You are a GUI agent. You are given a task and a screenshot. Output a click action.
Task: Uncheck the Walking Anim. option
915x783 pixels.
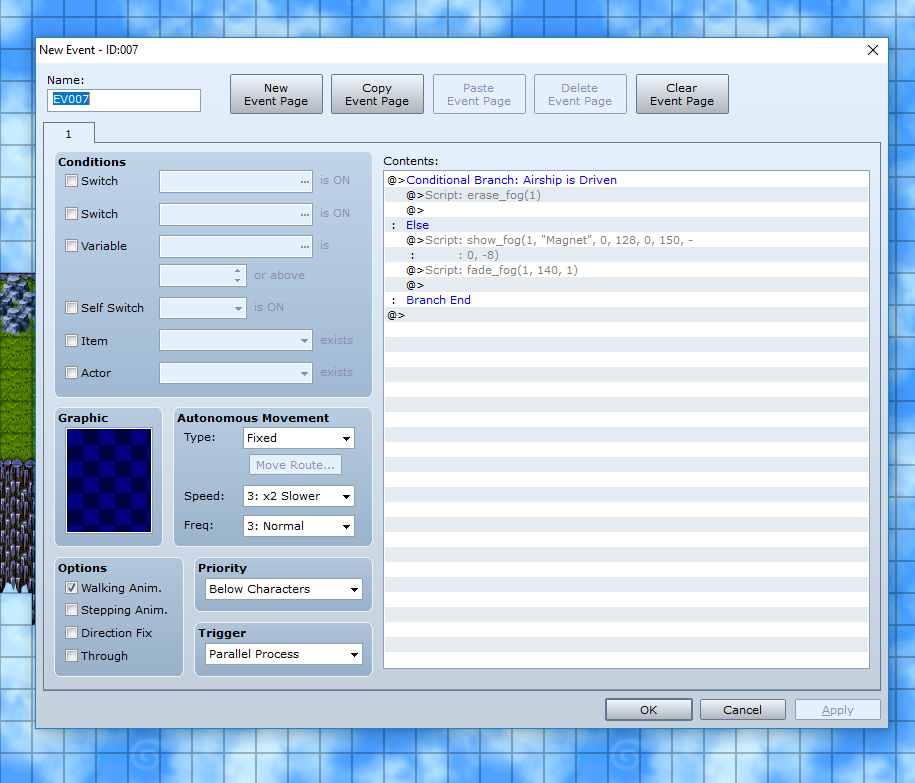coord(71,588)
